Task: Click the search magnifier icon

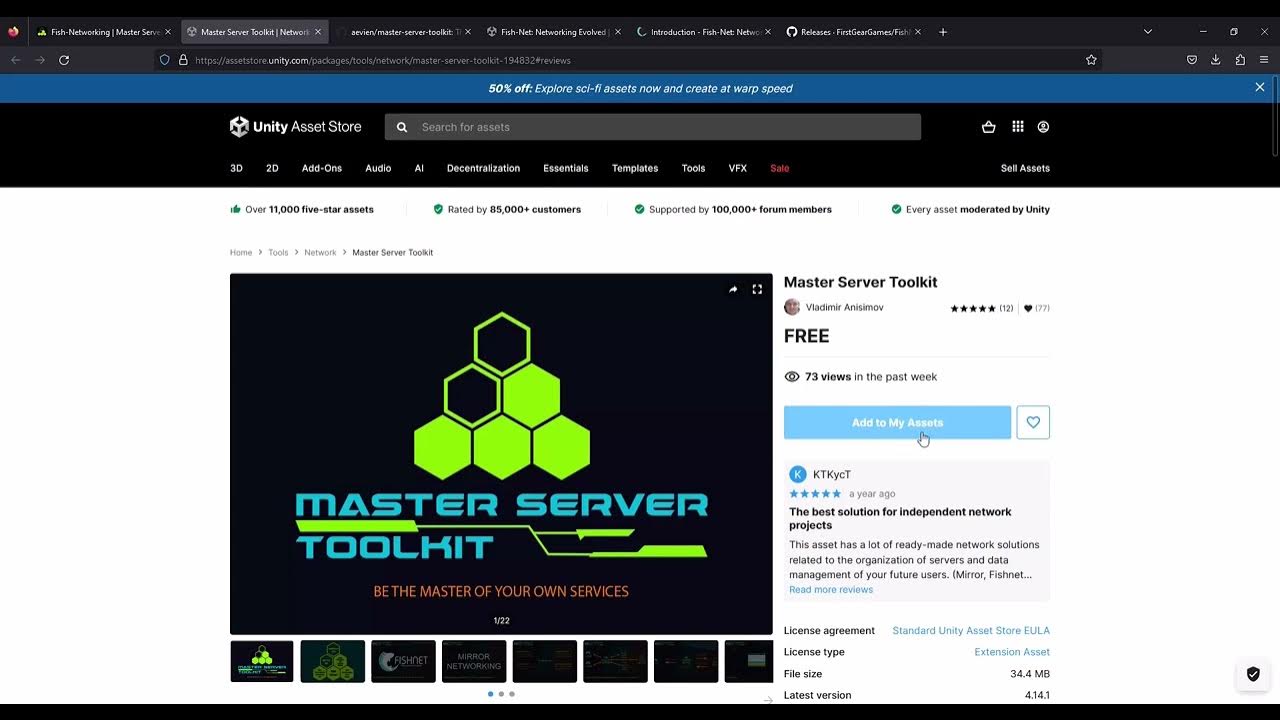Action: tap(402, 127)
